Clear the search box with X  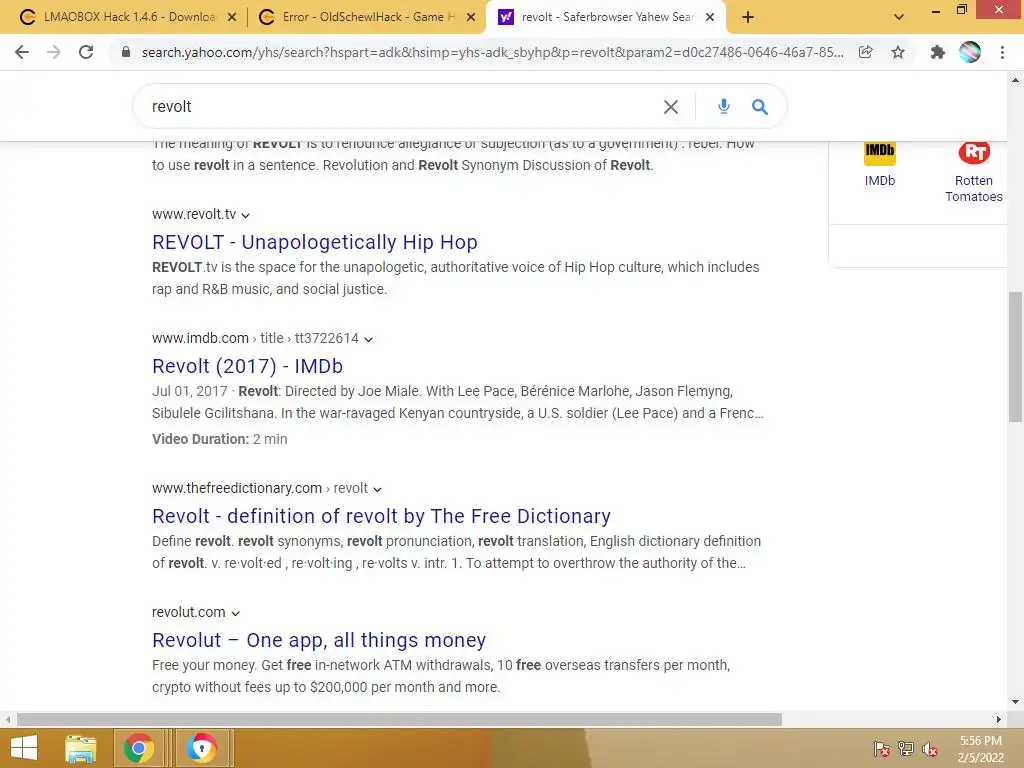point(671,106)
